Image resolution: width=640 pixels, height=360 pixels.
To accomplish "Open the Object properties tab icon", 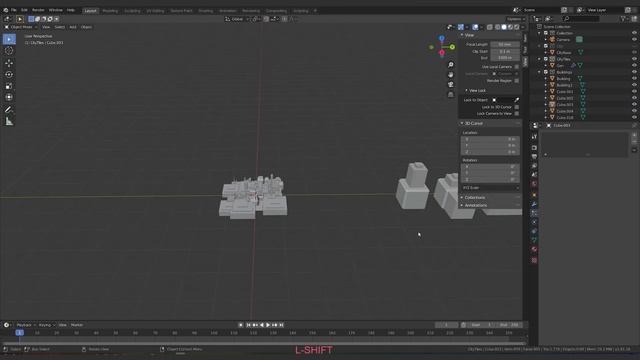I will pos(534,195).
